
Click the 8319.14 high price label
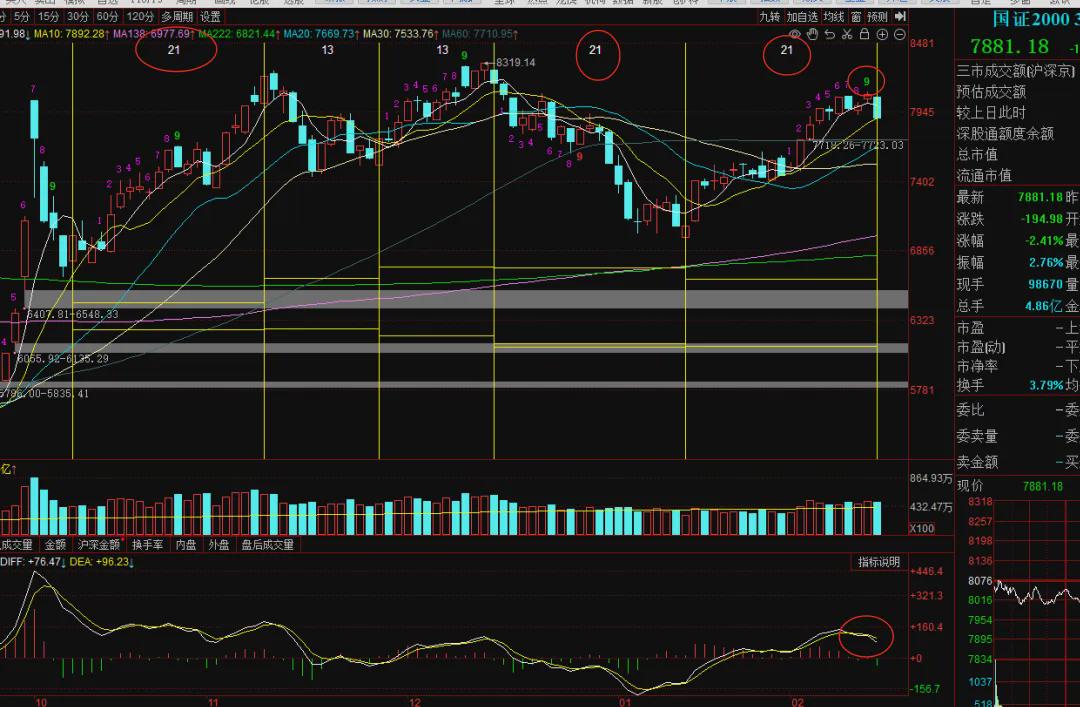515,63
